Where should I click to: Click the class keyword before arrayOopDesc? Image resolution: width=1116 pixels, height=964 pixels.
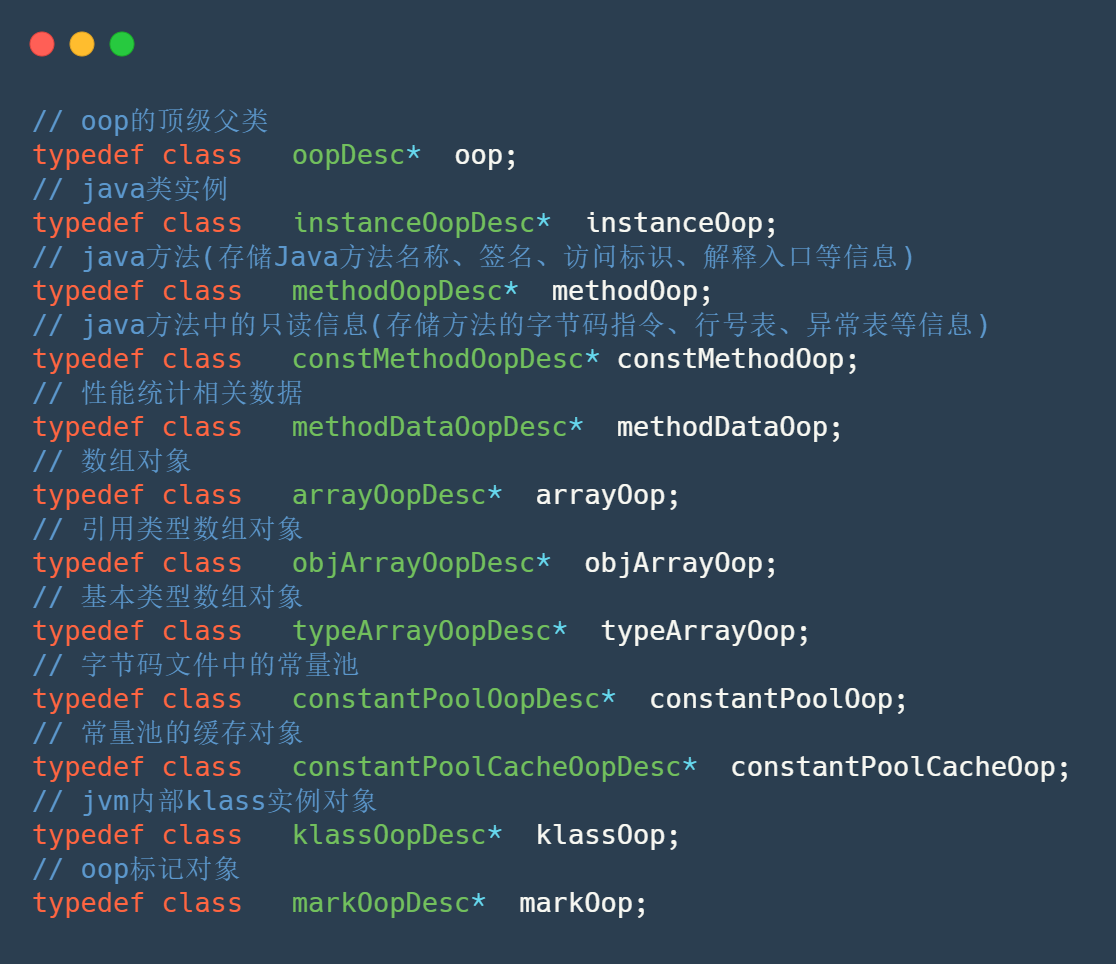[202, 496]
